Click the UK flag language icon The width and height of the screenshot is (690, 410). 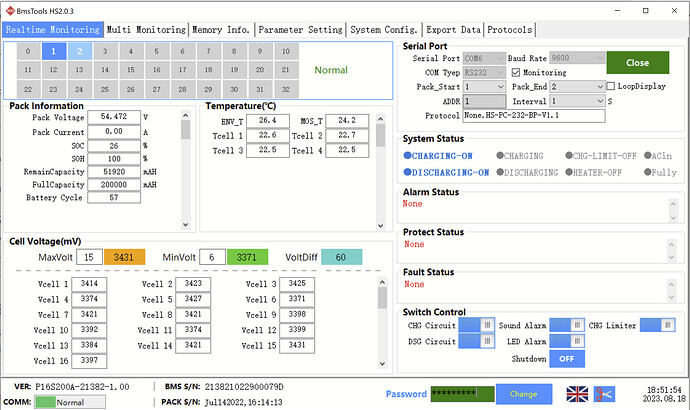pyautogui.click(x=577, y=394)
